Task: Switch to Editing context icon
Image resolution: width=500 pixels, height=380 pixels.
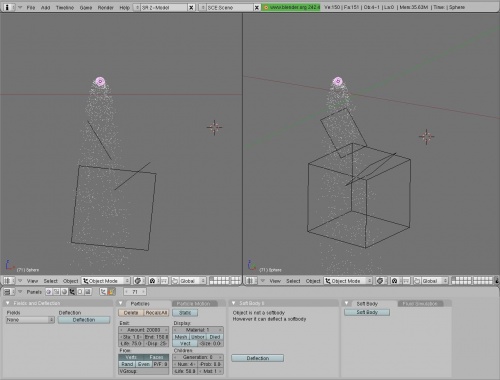Action: pos(80,292)
